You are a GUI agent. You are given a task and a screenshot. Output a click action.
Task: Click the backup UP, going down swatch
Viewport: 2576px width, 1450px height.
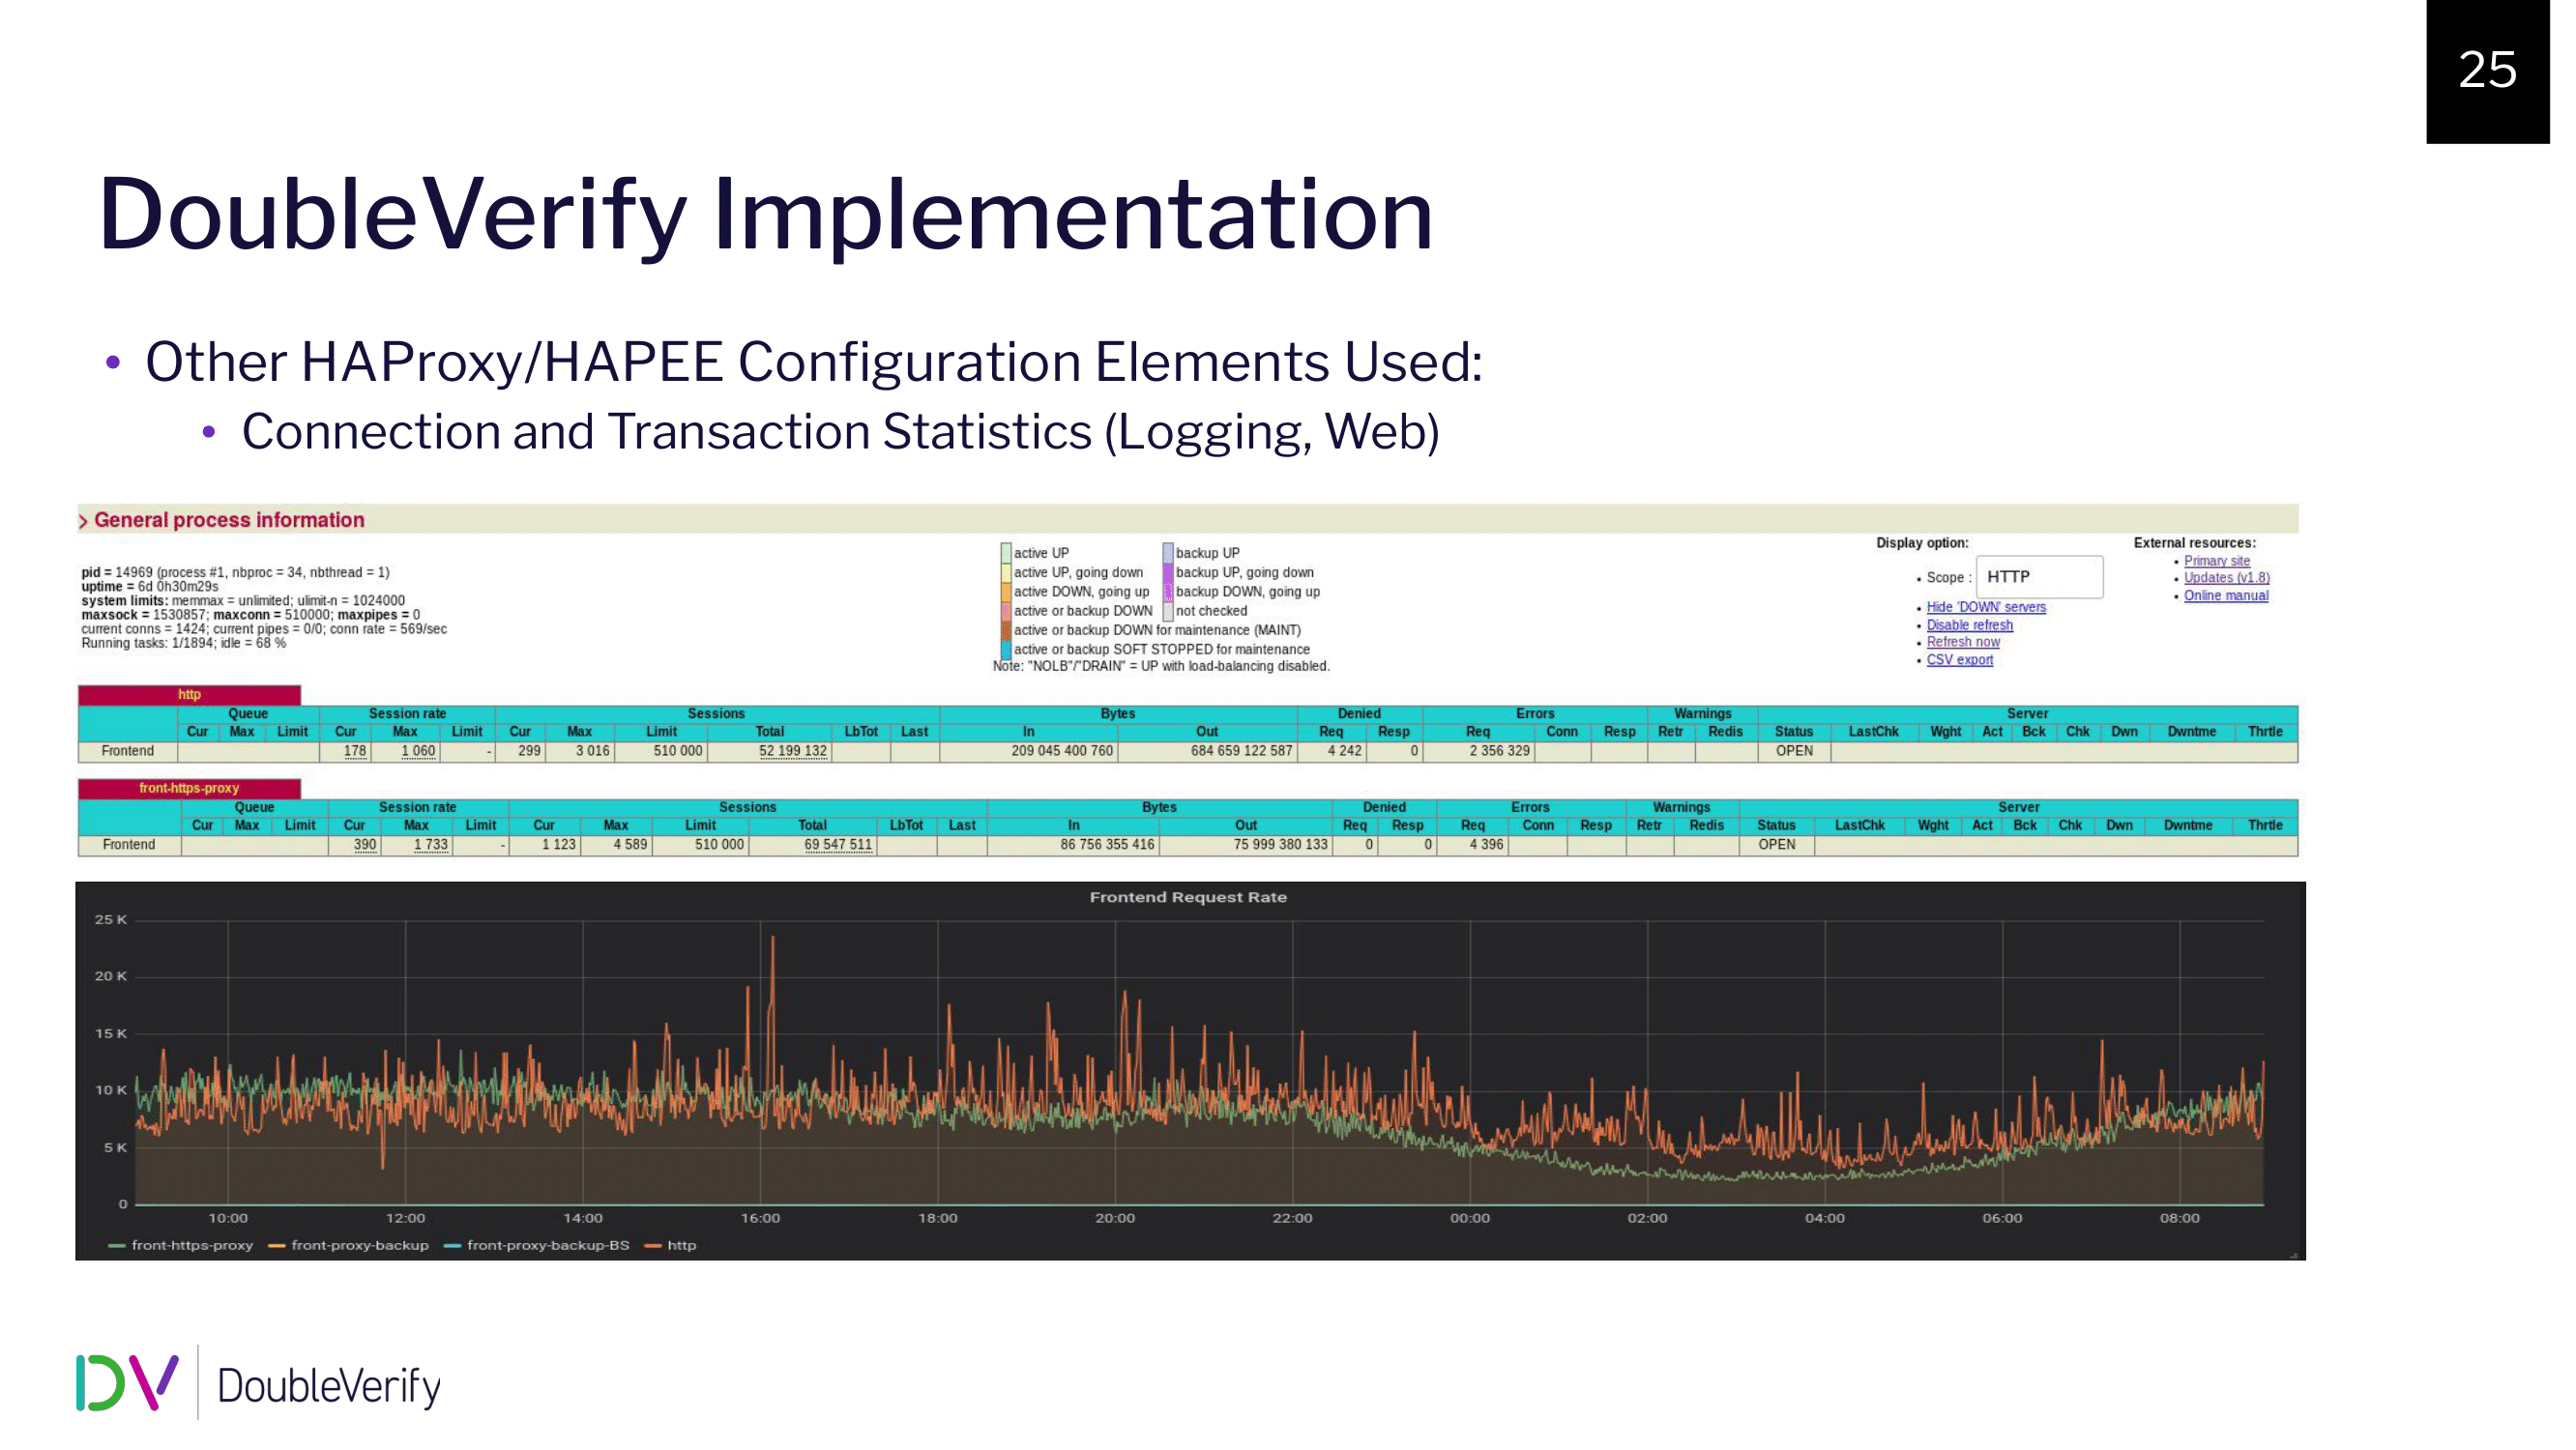click(1167, 572)
